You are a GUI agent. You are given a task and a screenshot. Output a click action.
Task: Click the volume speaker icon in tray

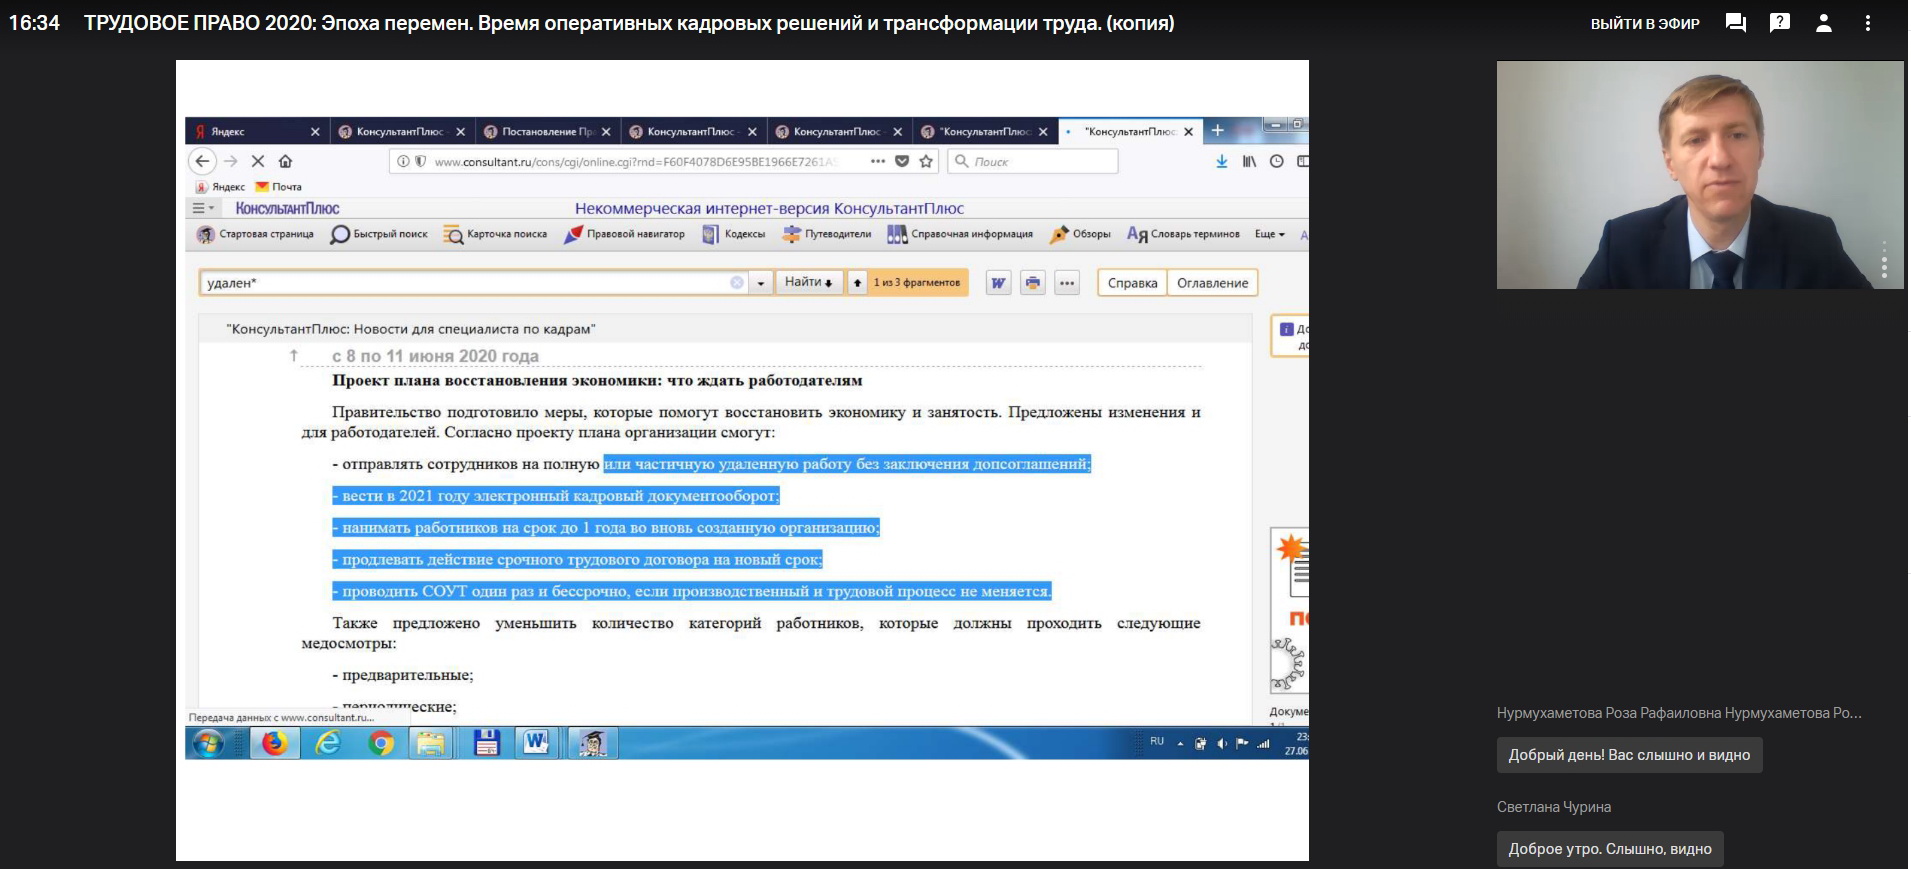click(1221, 744)
